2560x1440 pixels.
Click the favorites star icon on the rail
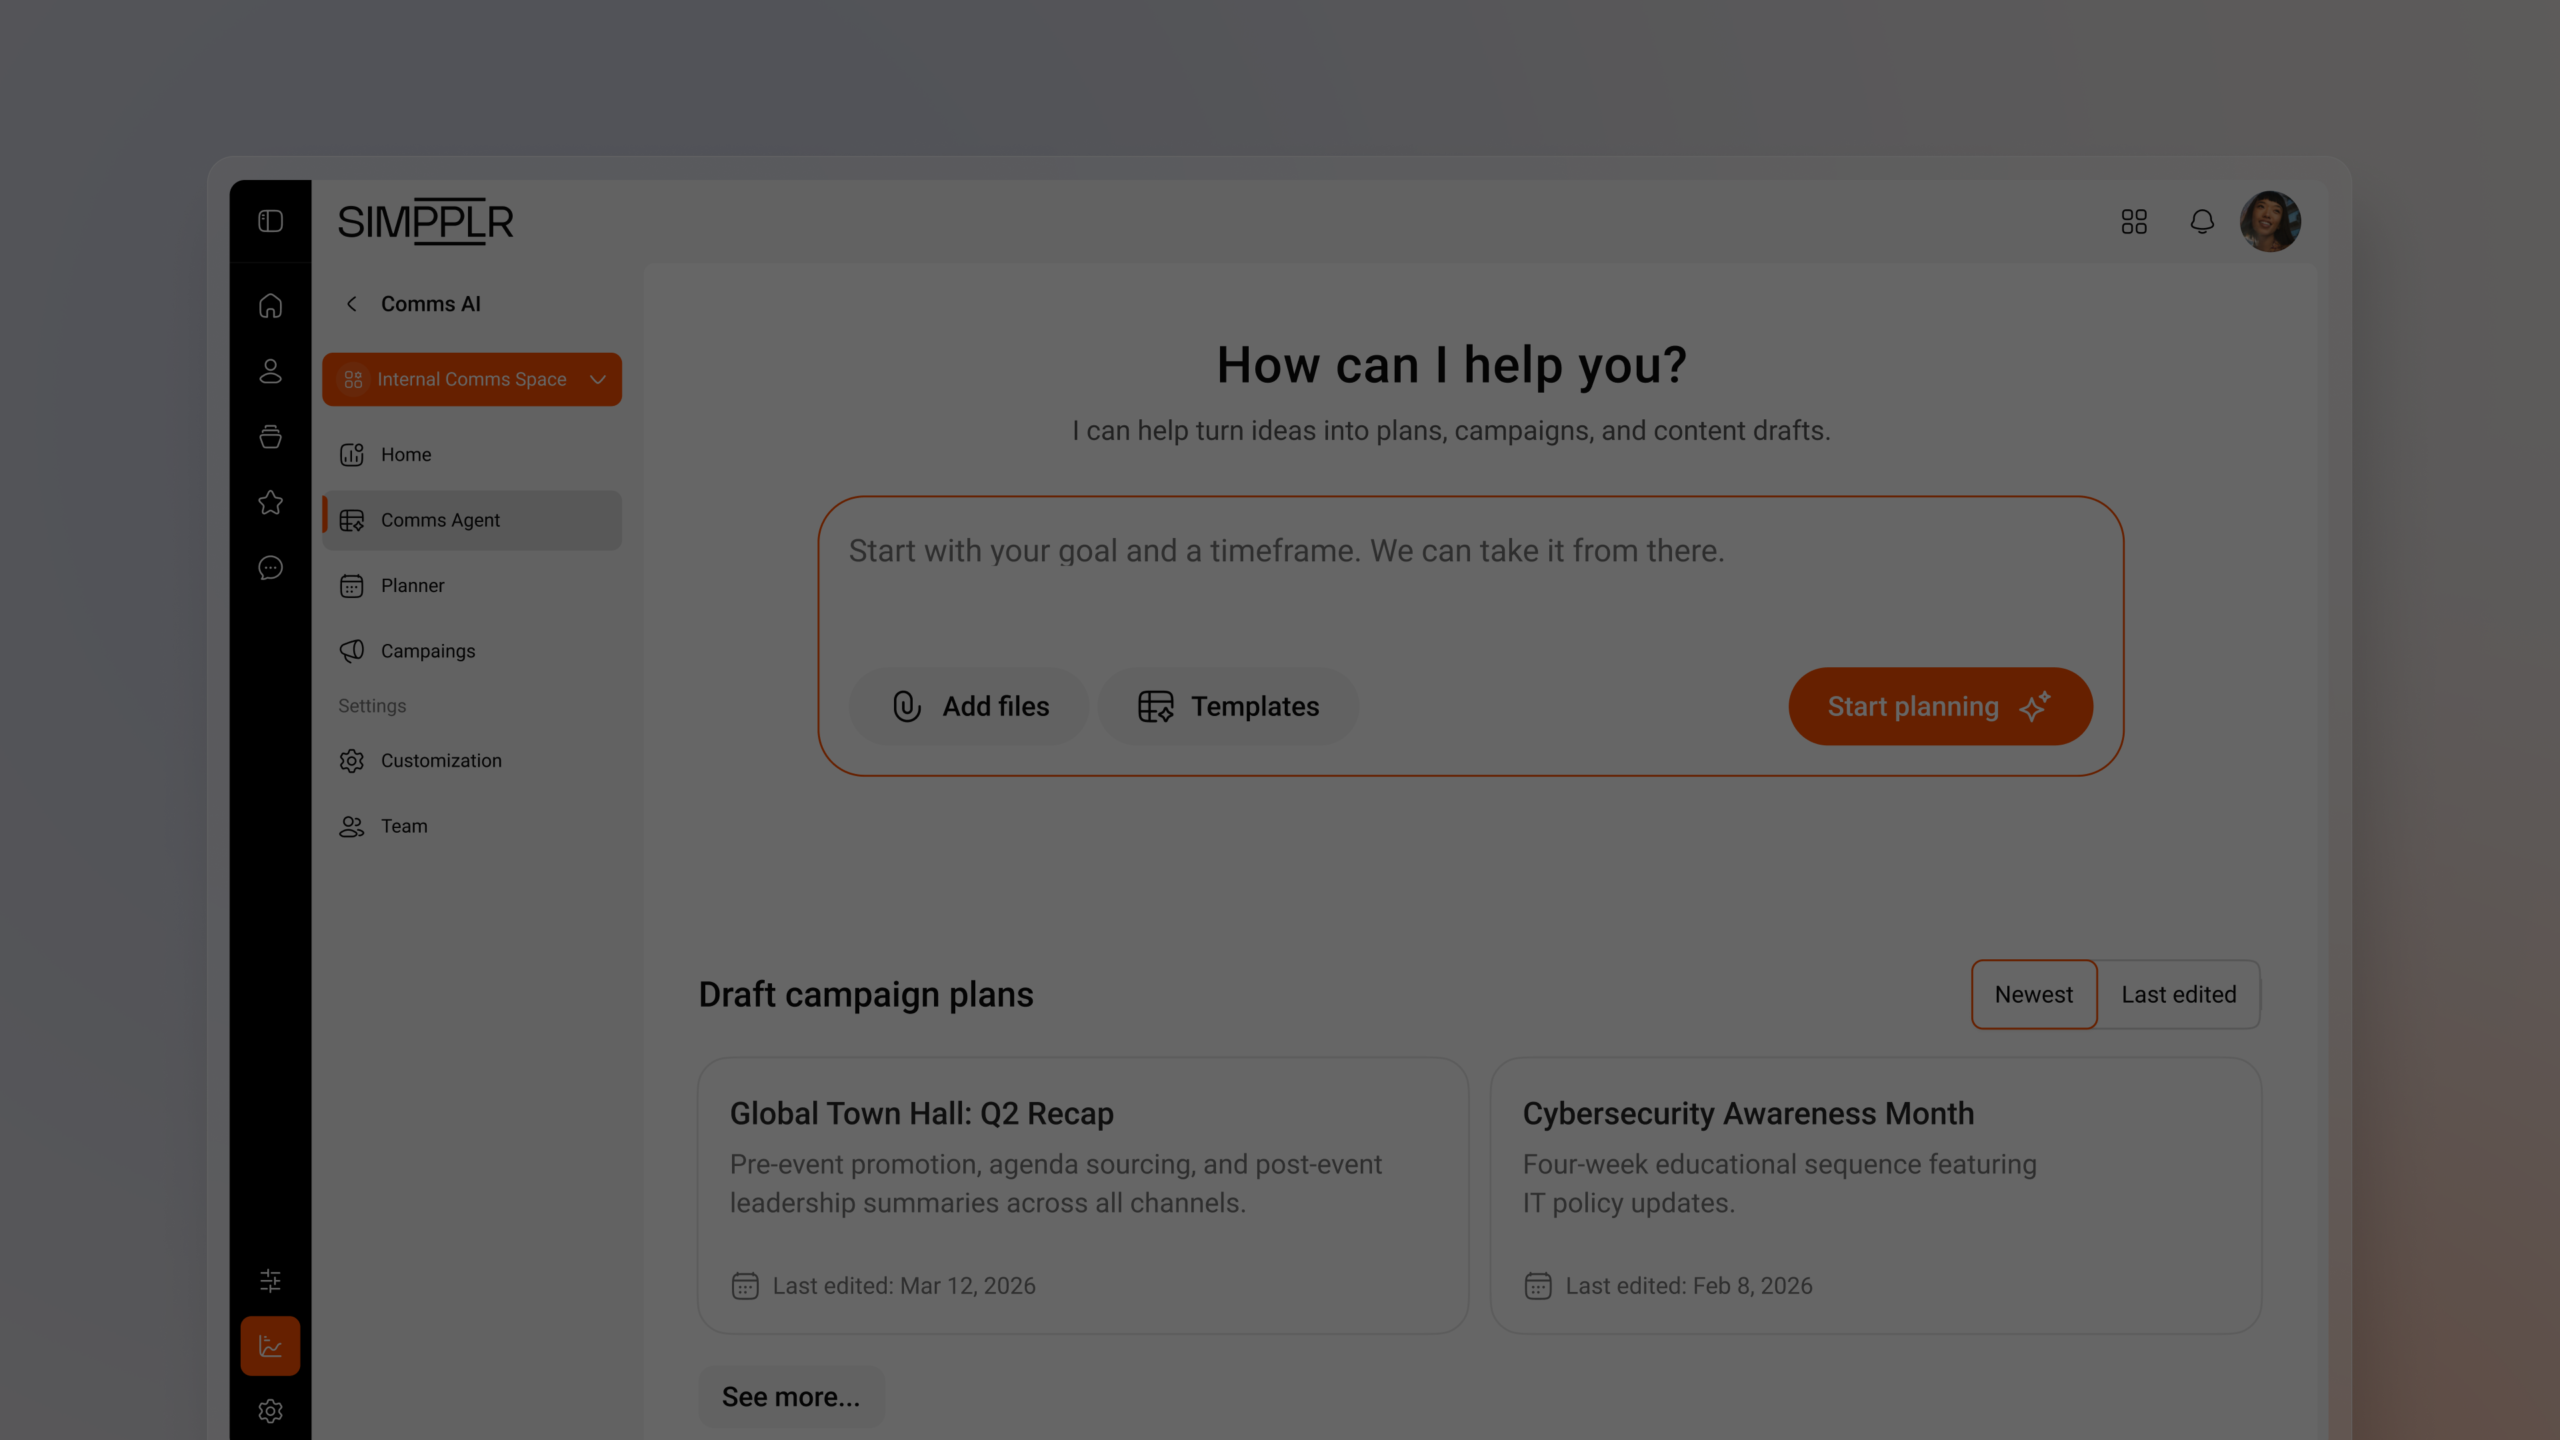point(270,503)
